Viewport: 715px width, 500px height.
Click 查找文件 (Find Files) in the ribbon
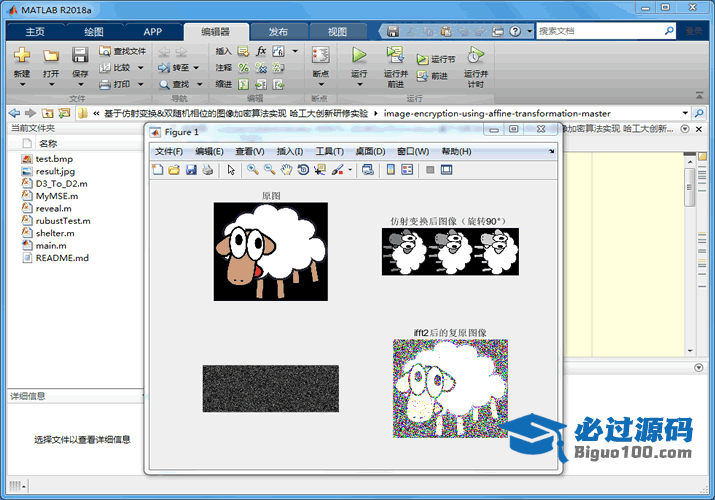click(122, 51)
